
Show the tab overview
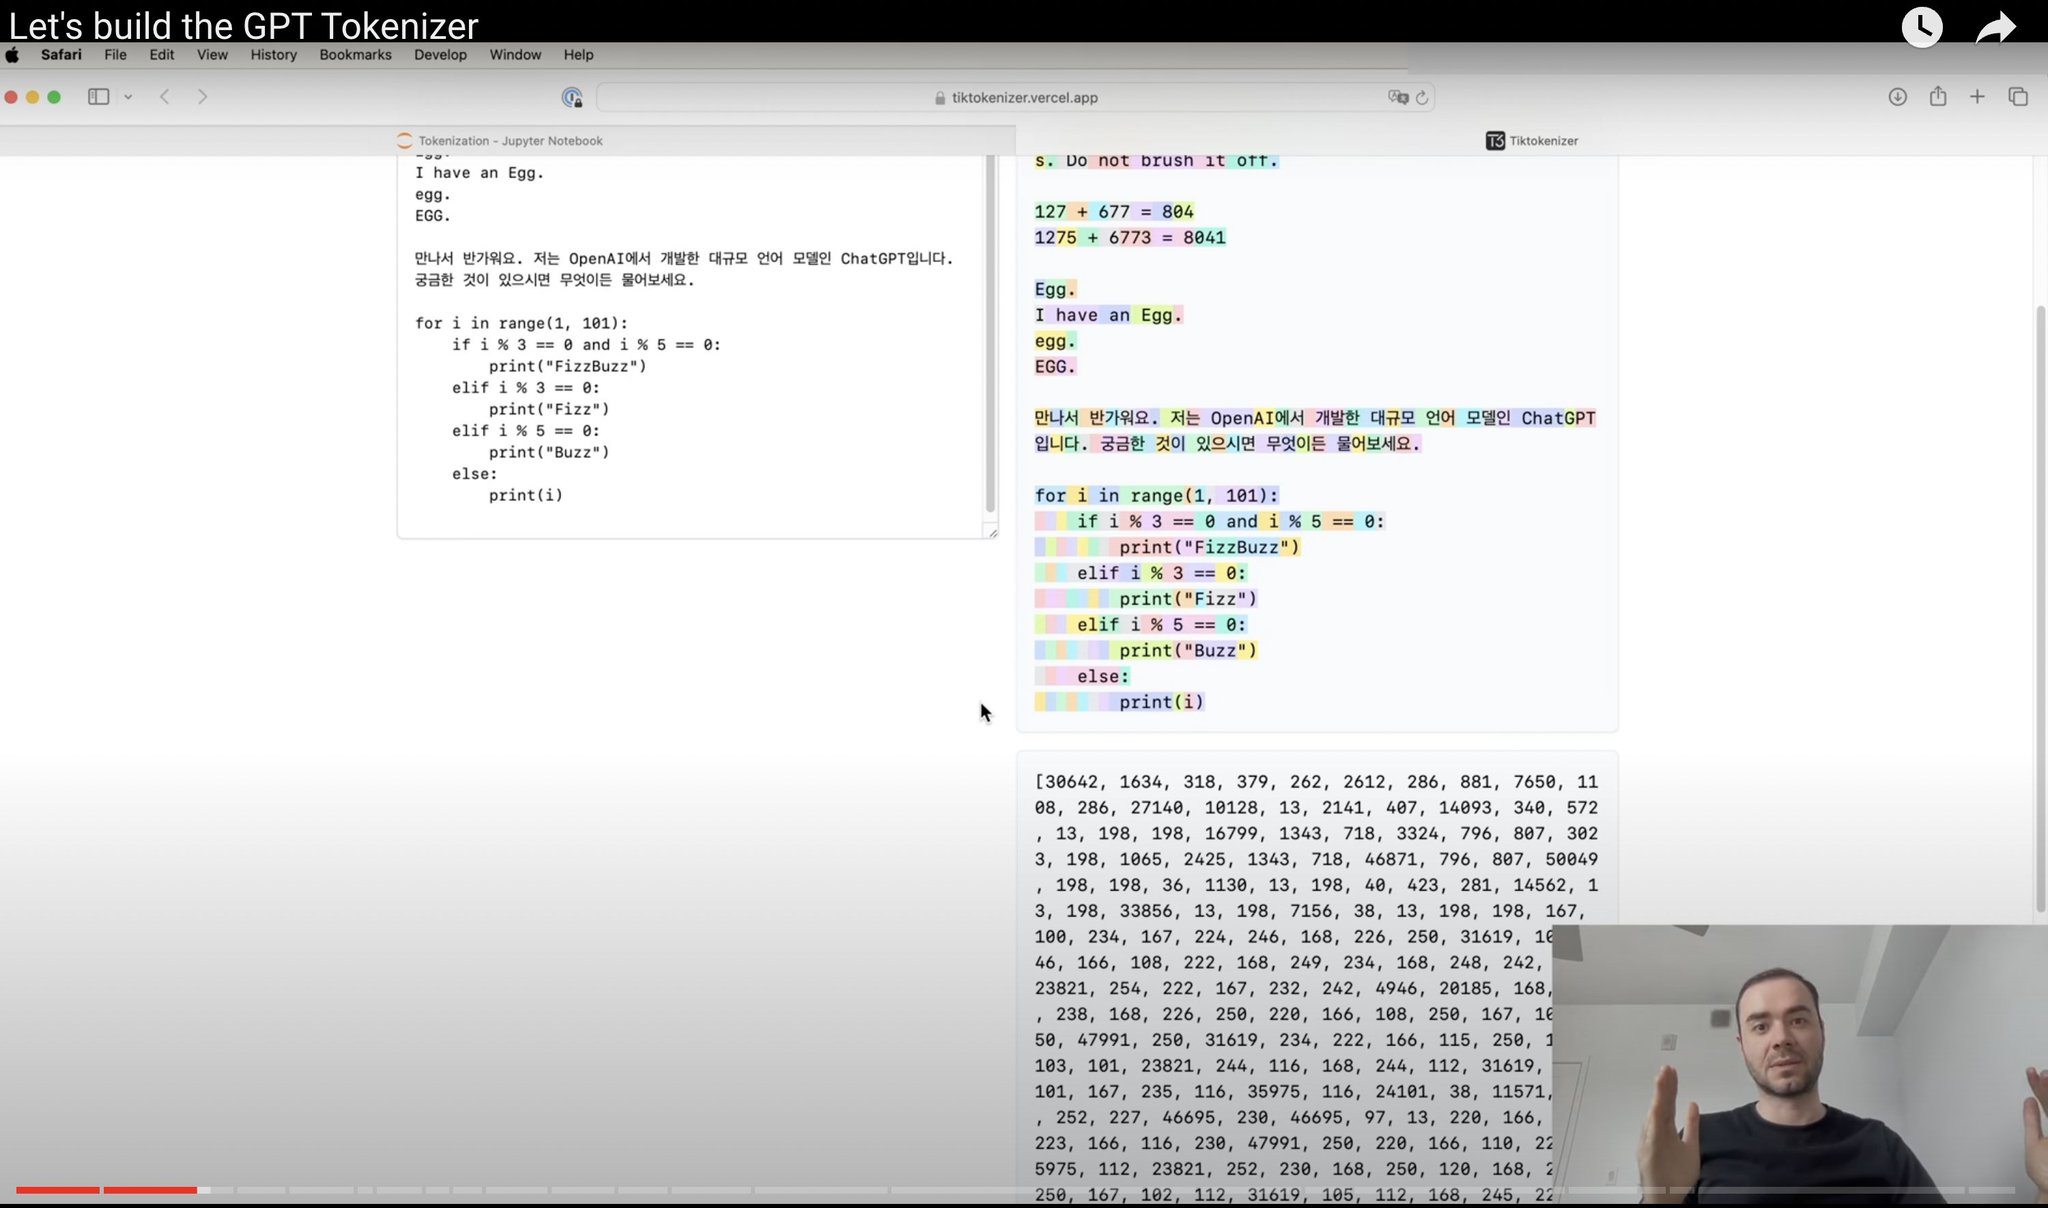tap(2018, 97)
